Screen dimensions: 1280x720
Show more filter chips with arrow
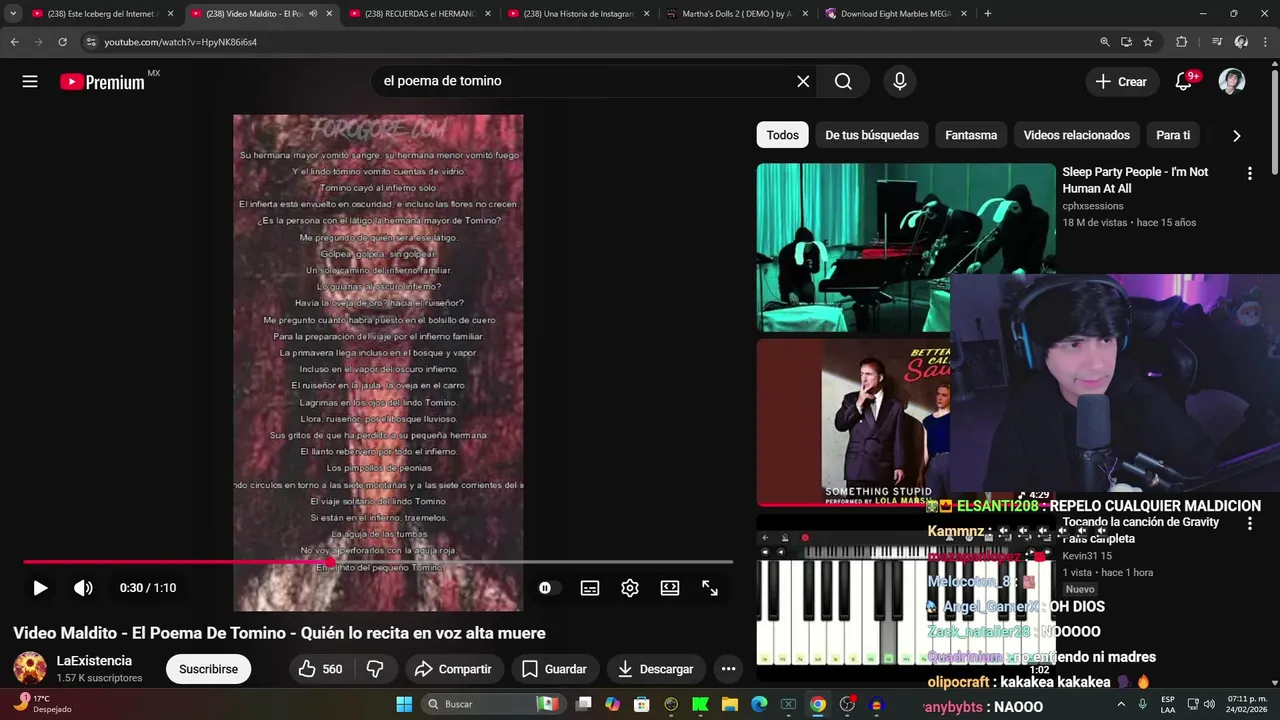click(x=1236, y=136)
